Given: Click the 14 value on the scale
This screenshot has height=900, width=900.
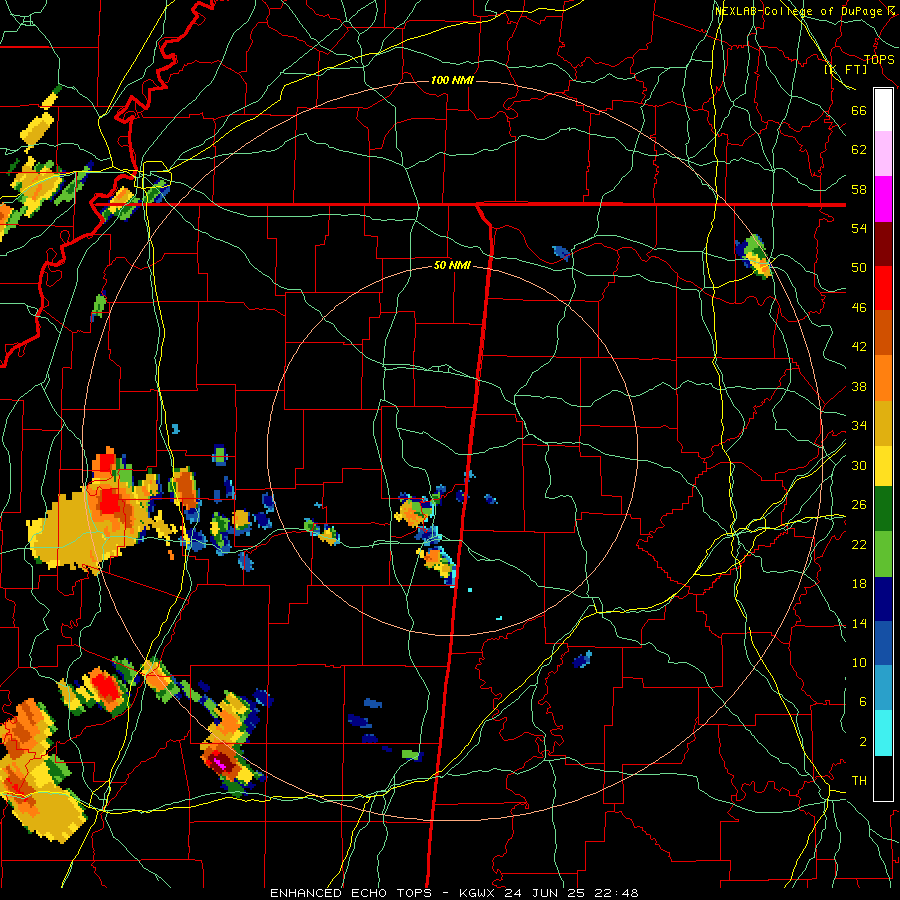Looking at the screenshot, I should (x=859, y=623).
